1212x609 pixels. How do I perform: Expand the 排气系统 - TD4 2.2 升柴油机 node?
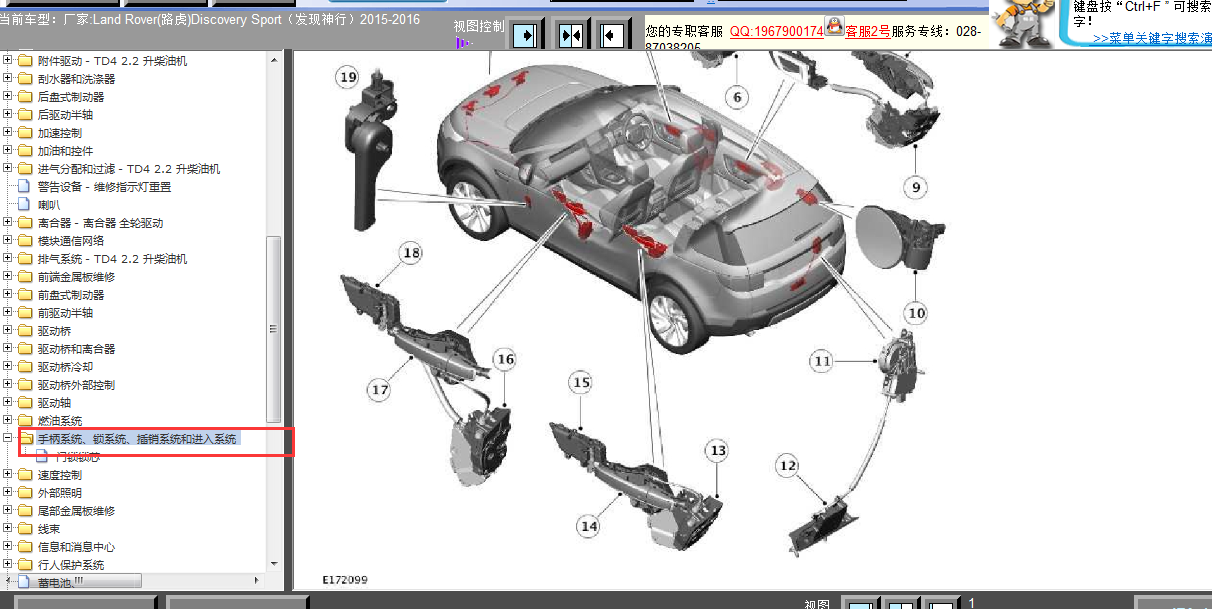click(x=8, y=259)
